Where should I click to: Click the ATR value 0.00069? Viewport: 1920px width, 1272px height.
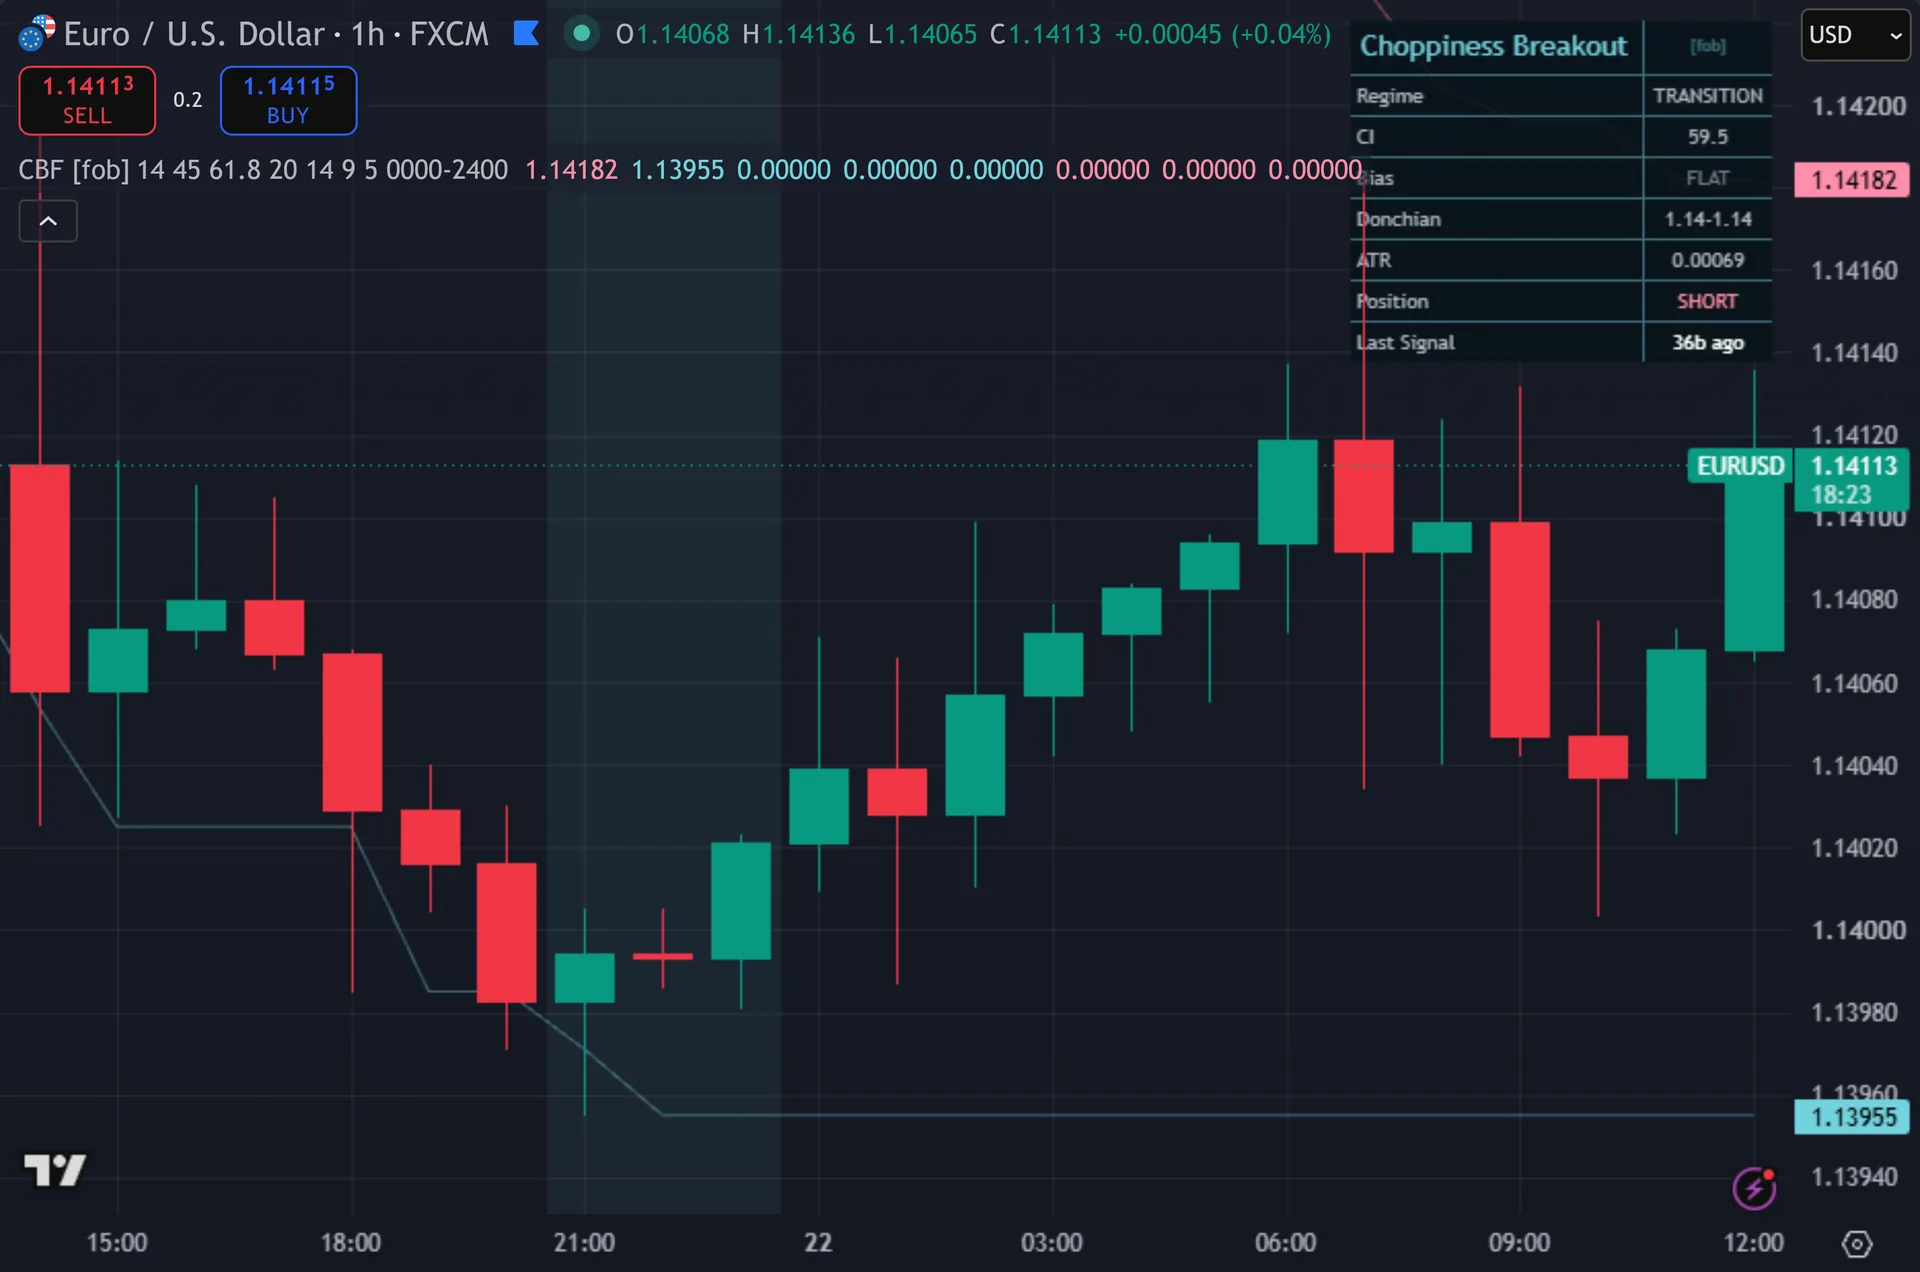(1708, 260)
